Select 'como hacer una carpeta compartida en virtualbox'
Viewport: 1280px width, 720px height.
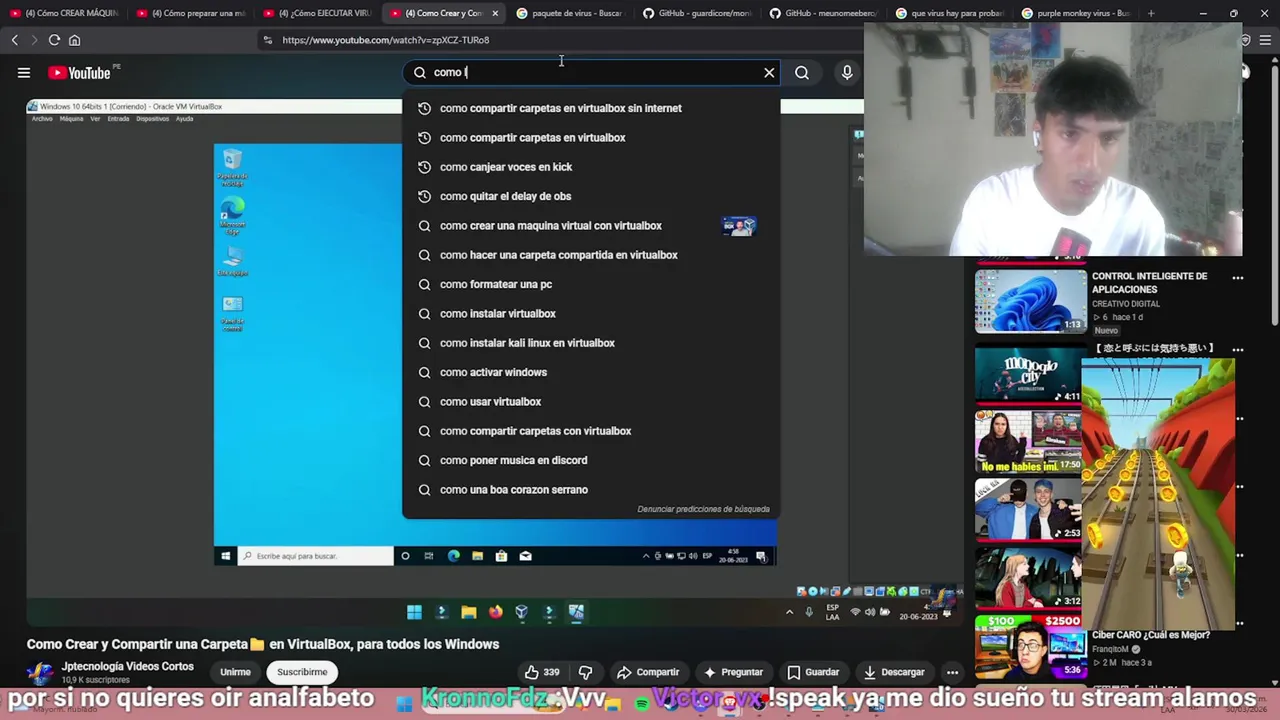click(591, 255)
